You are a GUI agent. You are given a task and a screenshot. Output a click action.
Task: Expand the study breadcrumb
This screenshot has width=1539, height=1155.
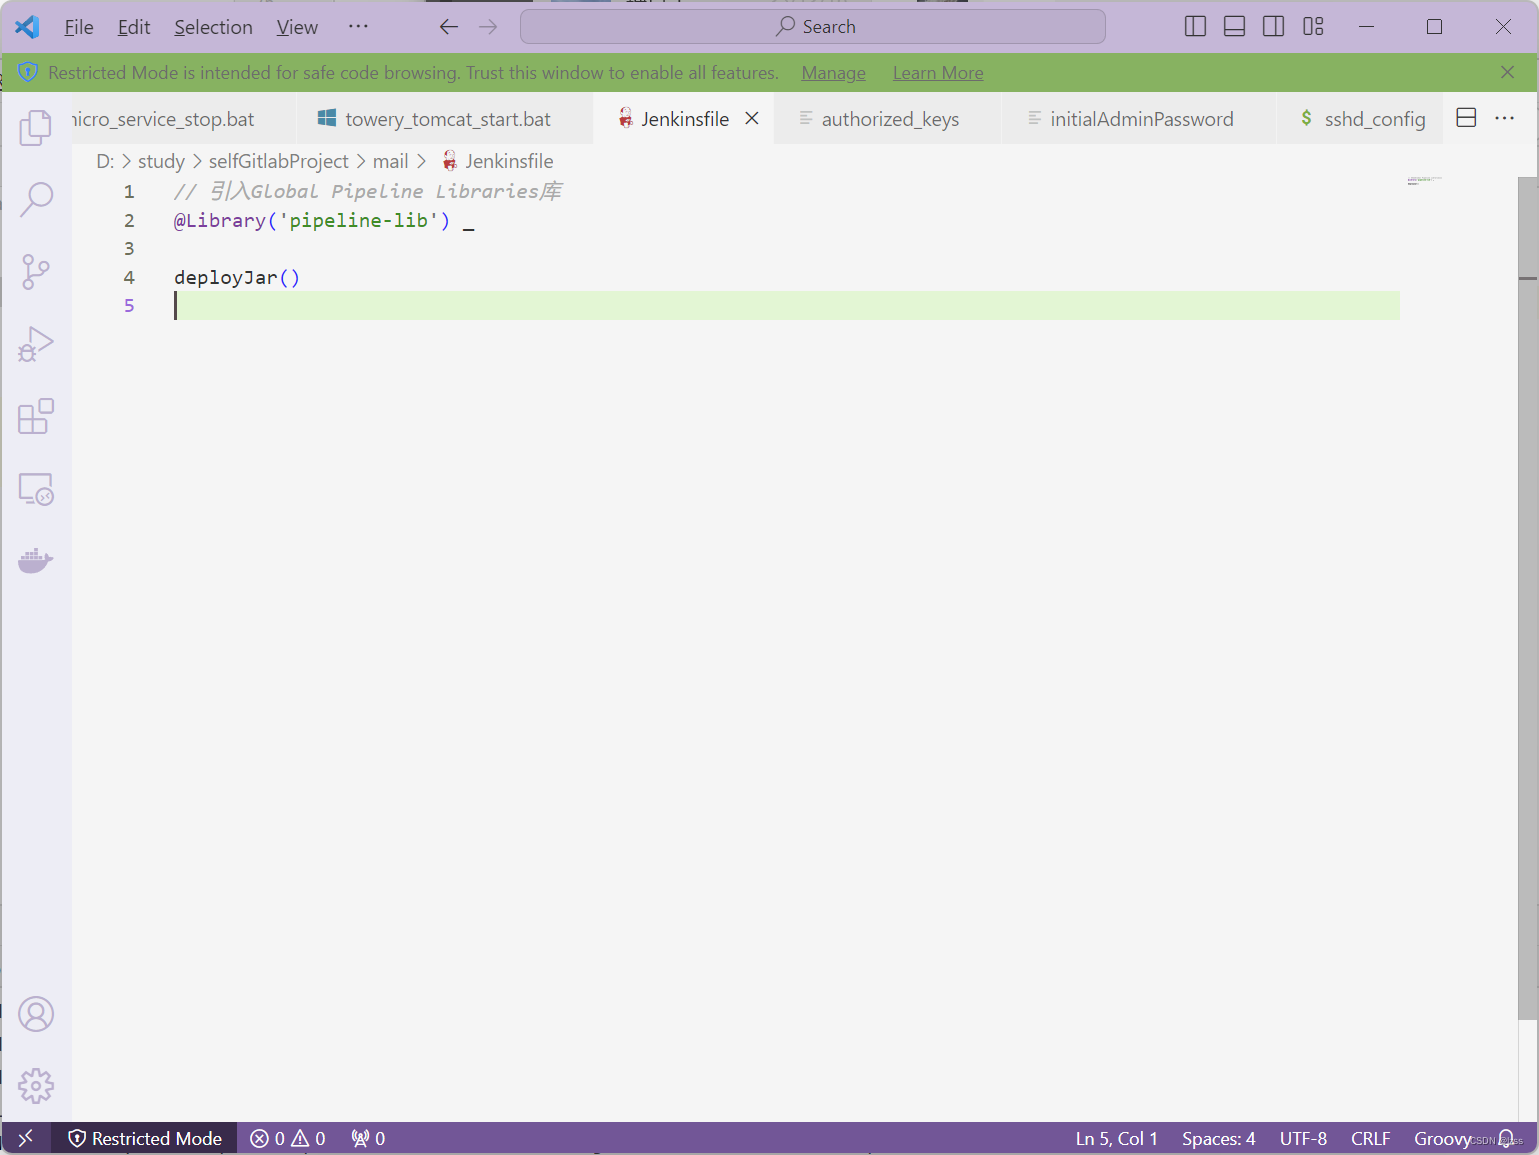(161, 161)
